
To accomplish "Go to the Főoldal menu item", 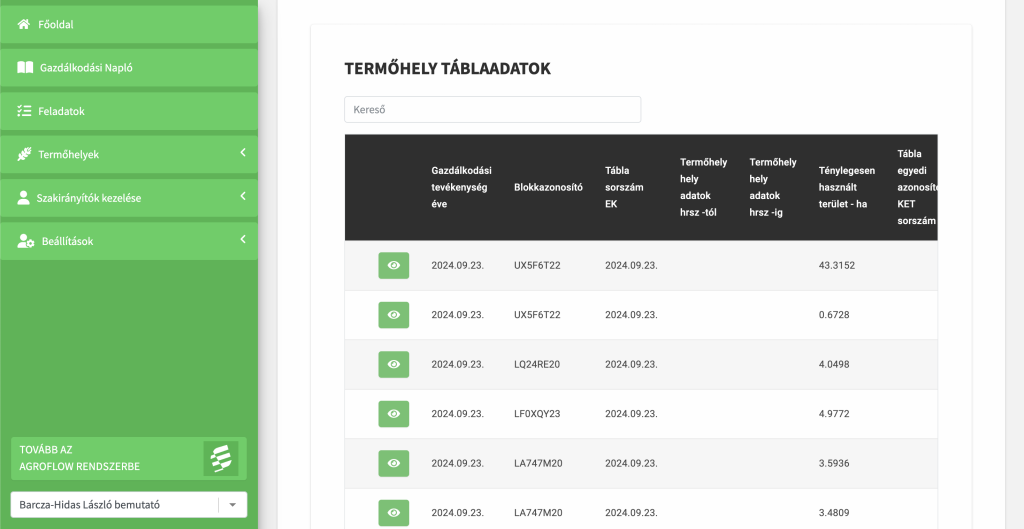I will 56,24.
